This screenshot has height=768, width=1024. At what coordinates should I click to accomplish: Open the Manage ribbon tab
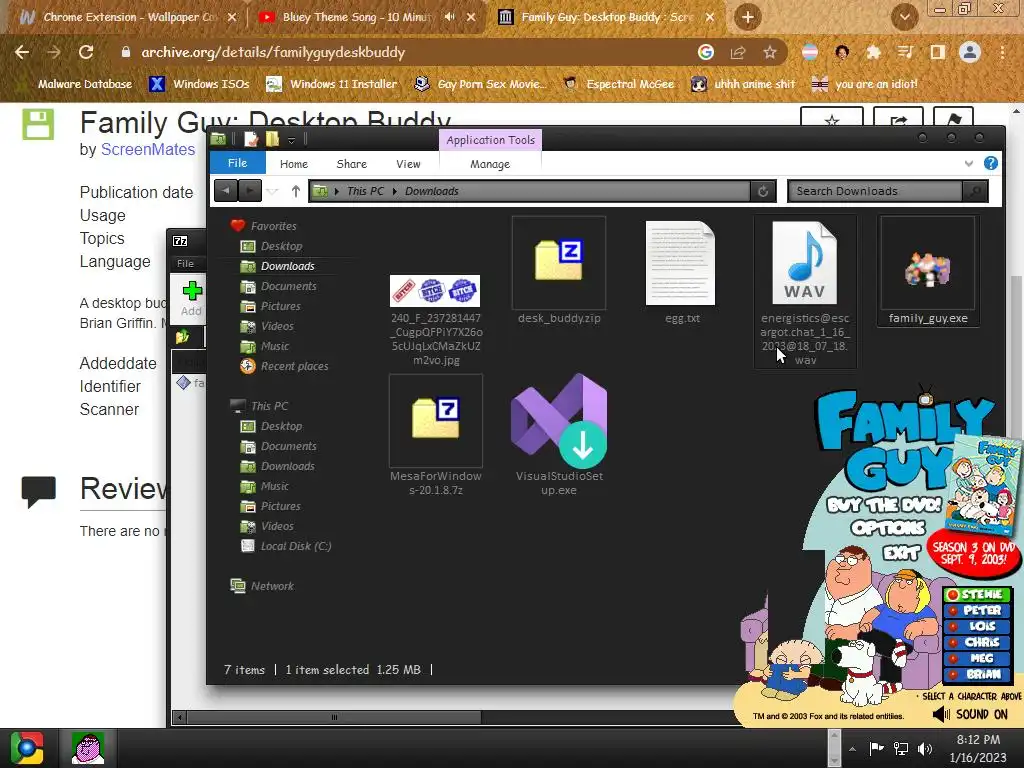coord(490,164)
